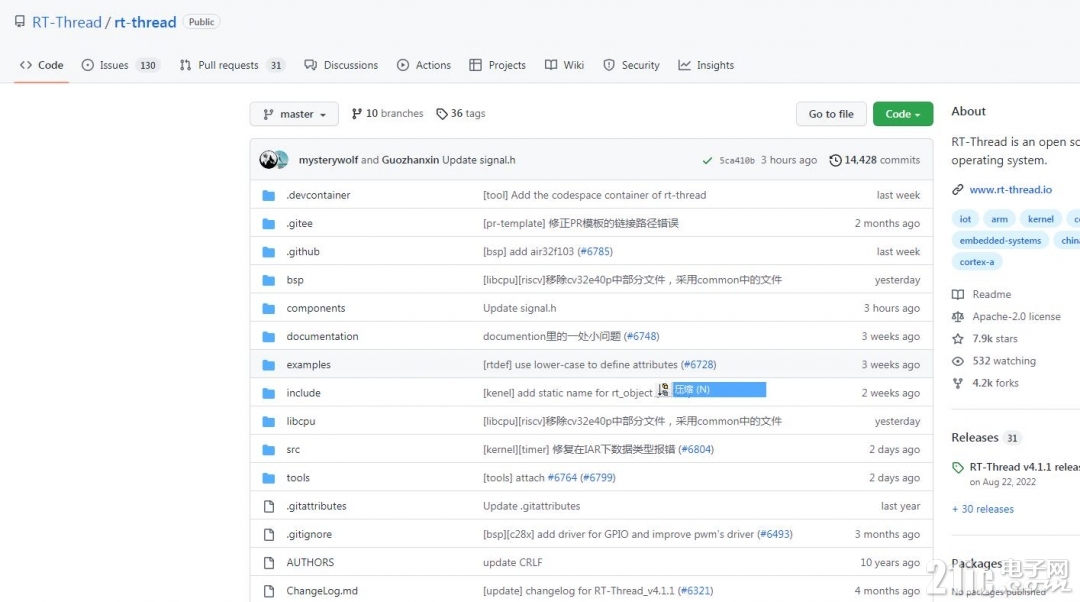Click the highlighted blue popup entry labeled (N)
This screenshot has width=1080, height=602.
pos(718,390)
